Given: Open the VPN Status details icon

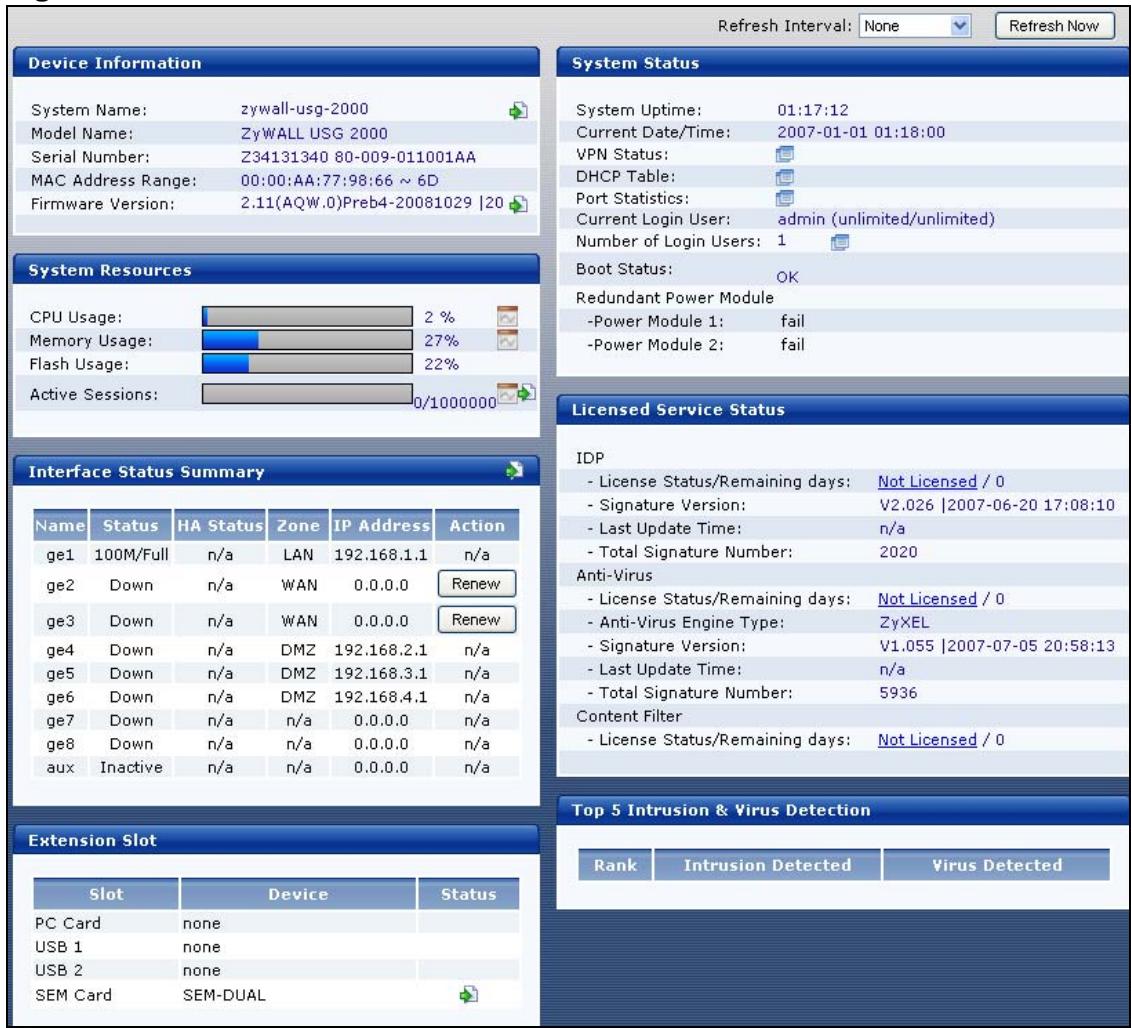Looking at the screenshot, I should click(x=785, y=154).
